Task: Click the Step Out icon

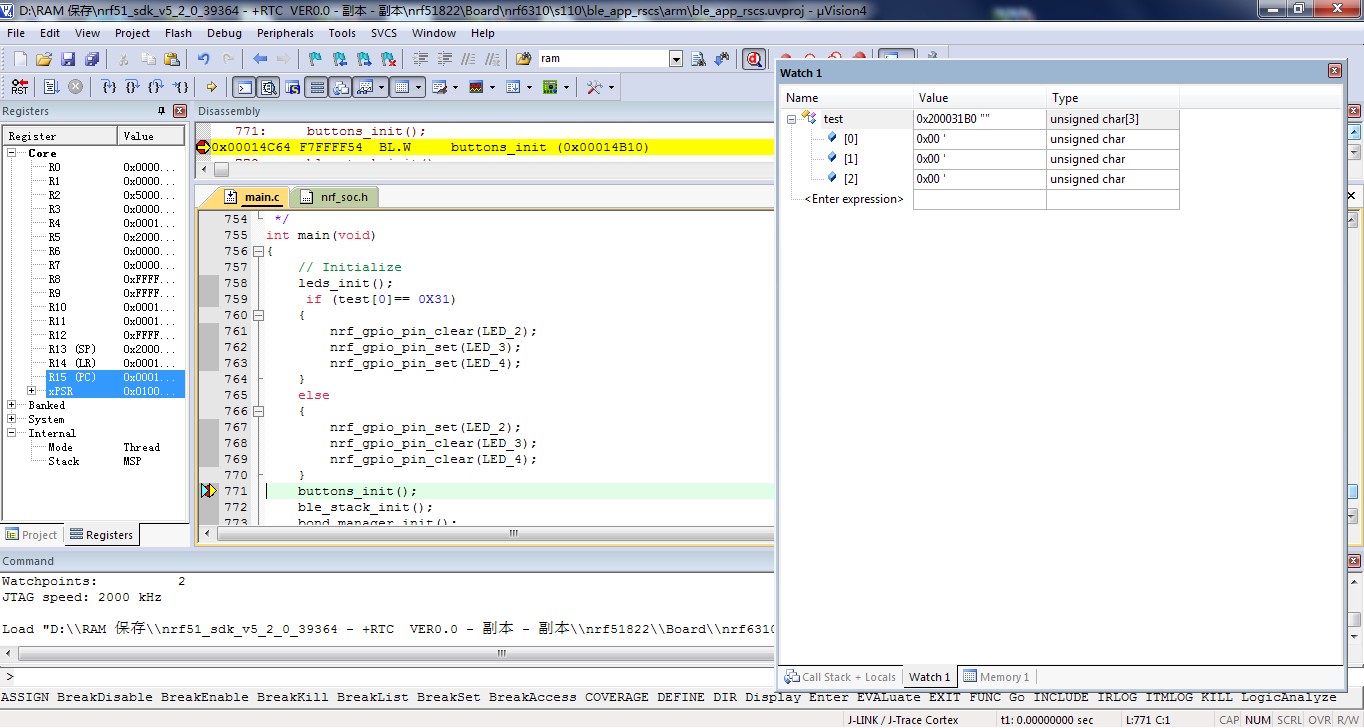Action: point(157,87)
